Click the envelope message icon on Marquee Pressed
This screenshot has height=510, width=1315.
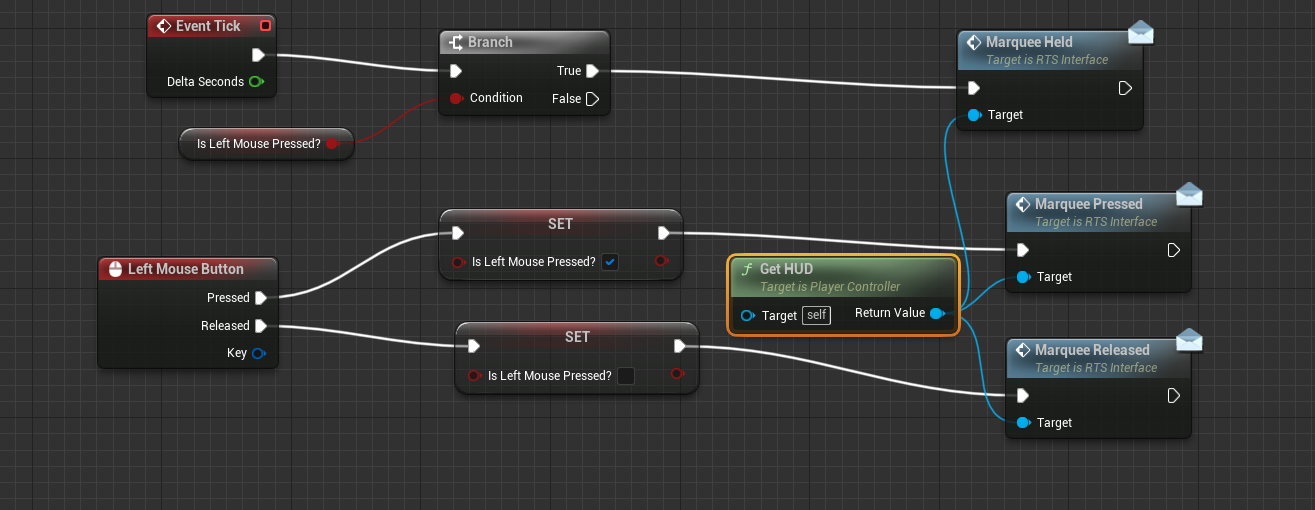[x=1190, y=195]
